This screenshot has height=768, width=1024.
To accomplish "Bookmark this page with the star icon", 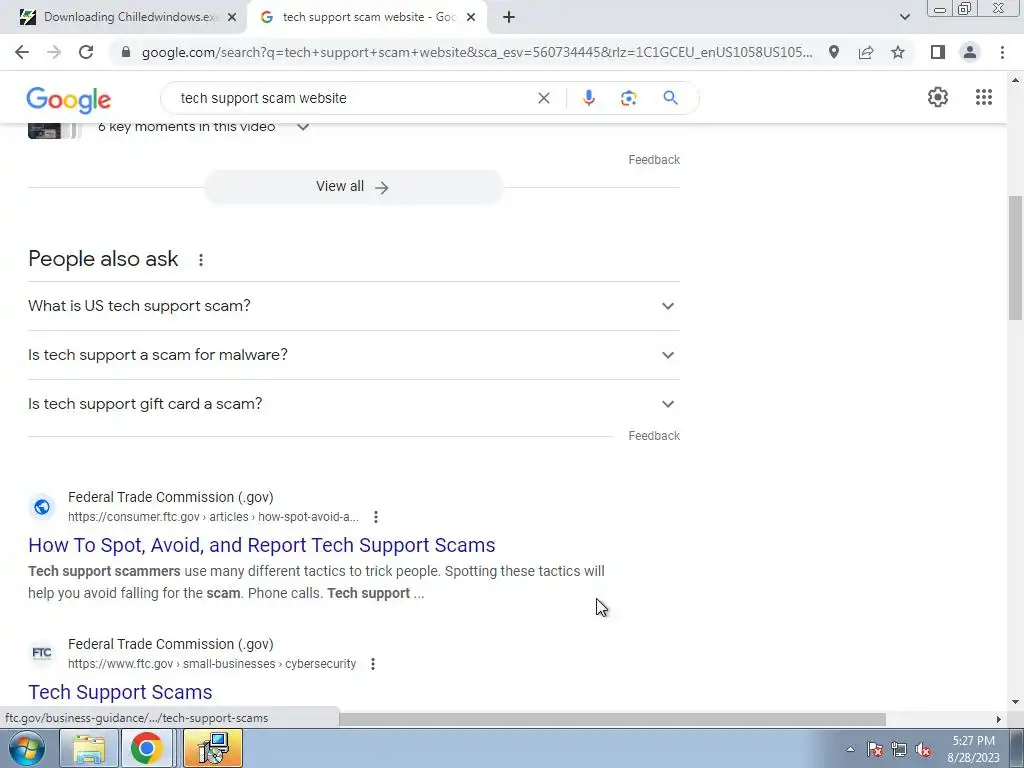I will pyautogui.click(x=898, y=52).
